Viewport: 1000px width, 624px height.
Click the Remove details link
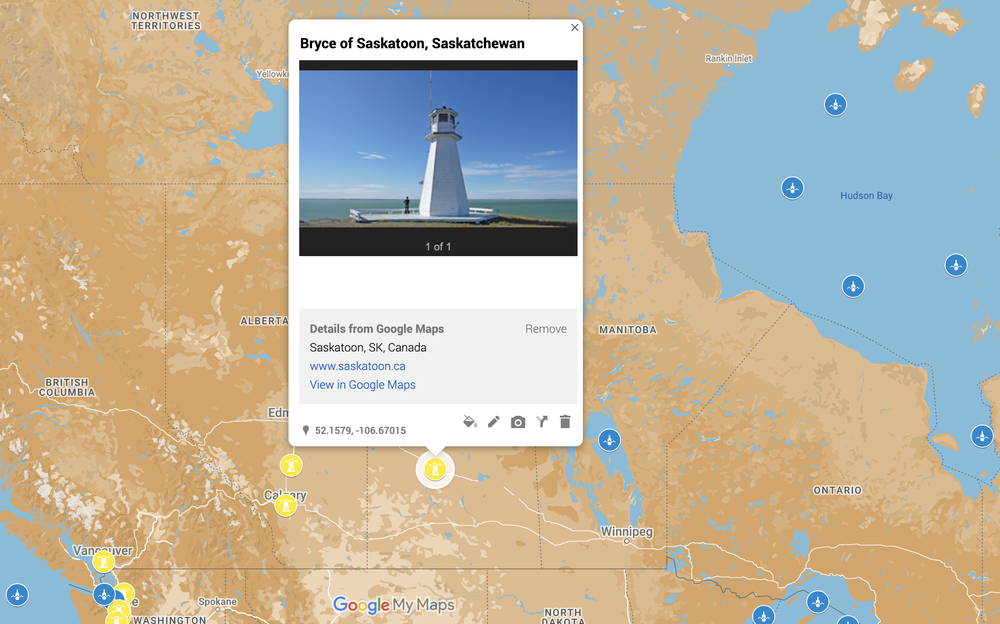[x=546, y=329]
